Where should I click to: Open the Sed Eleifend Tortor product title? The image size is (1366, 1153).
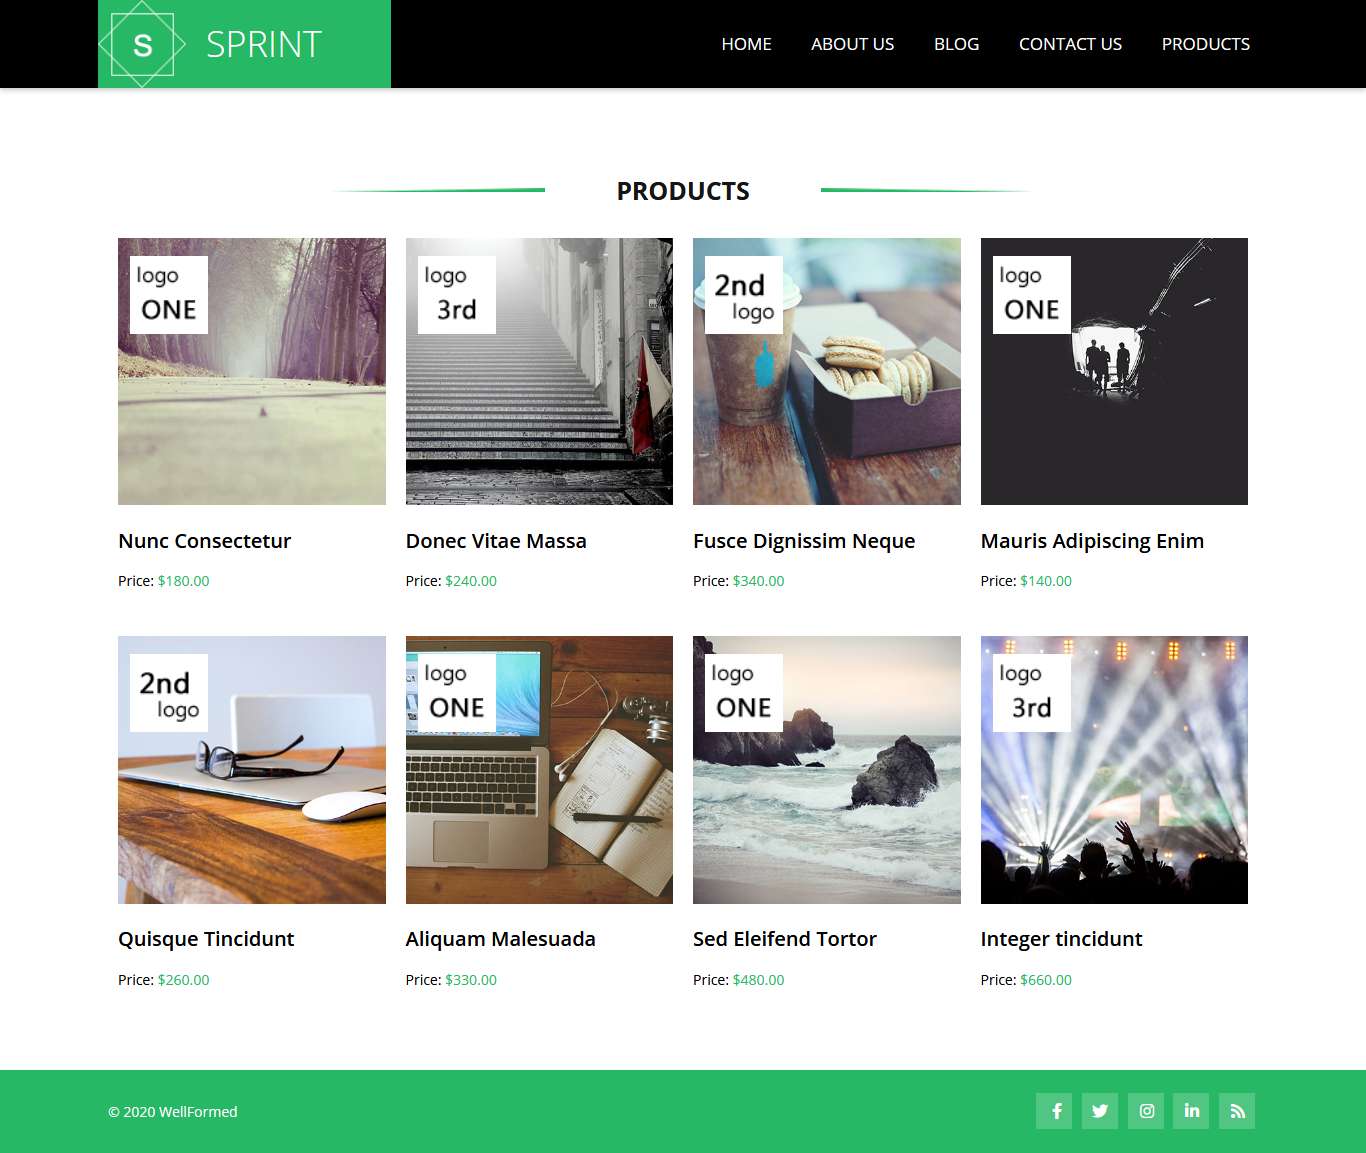[785, 939]
